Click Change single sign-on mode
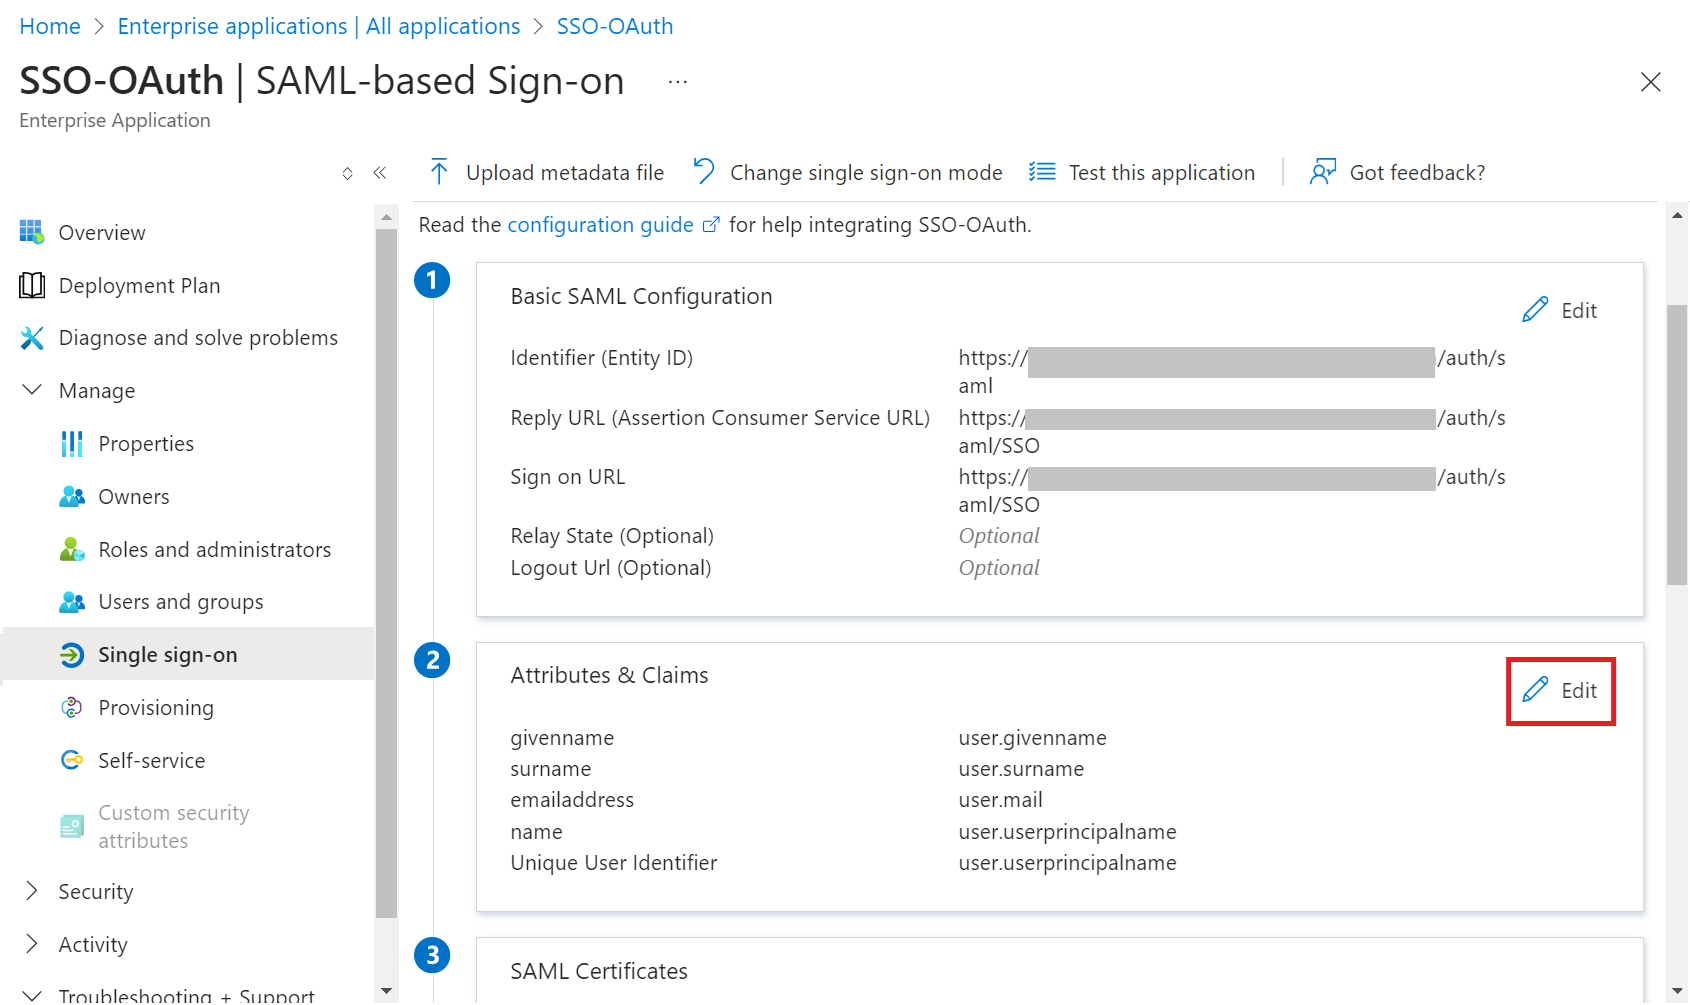Screen dimensions: 1690x1005 tap(848, 173)
